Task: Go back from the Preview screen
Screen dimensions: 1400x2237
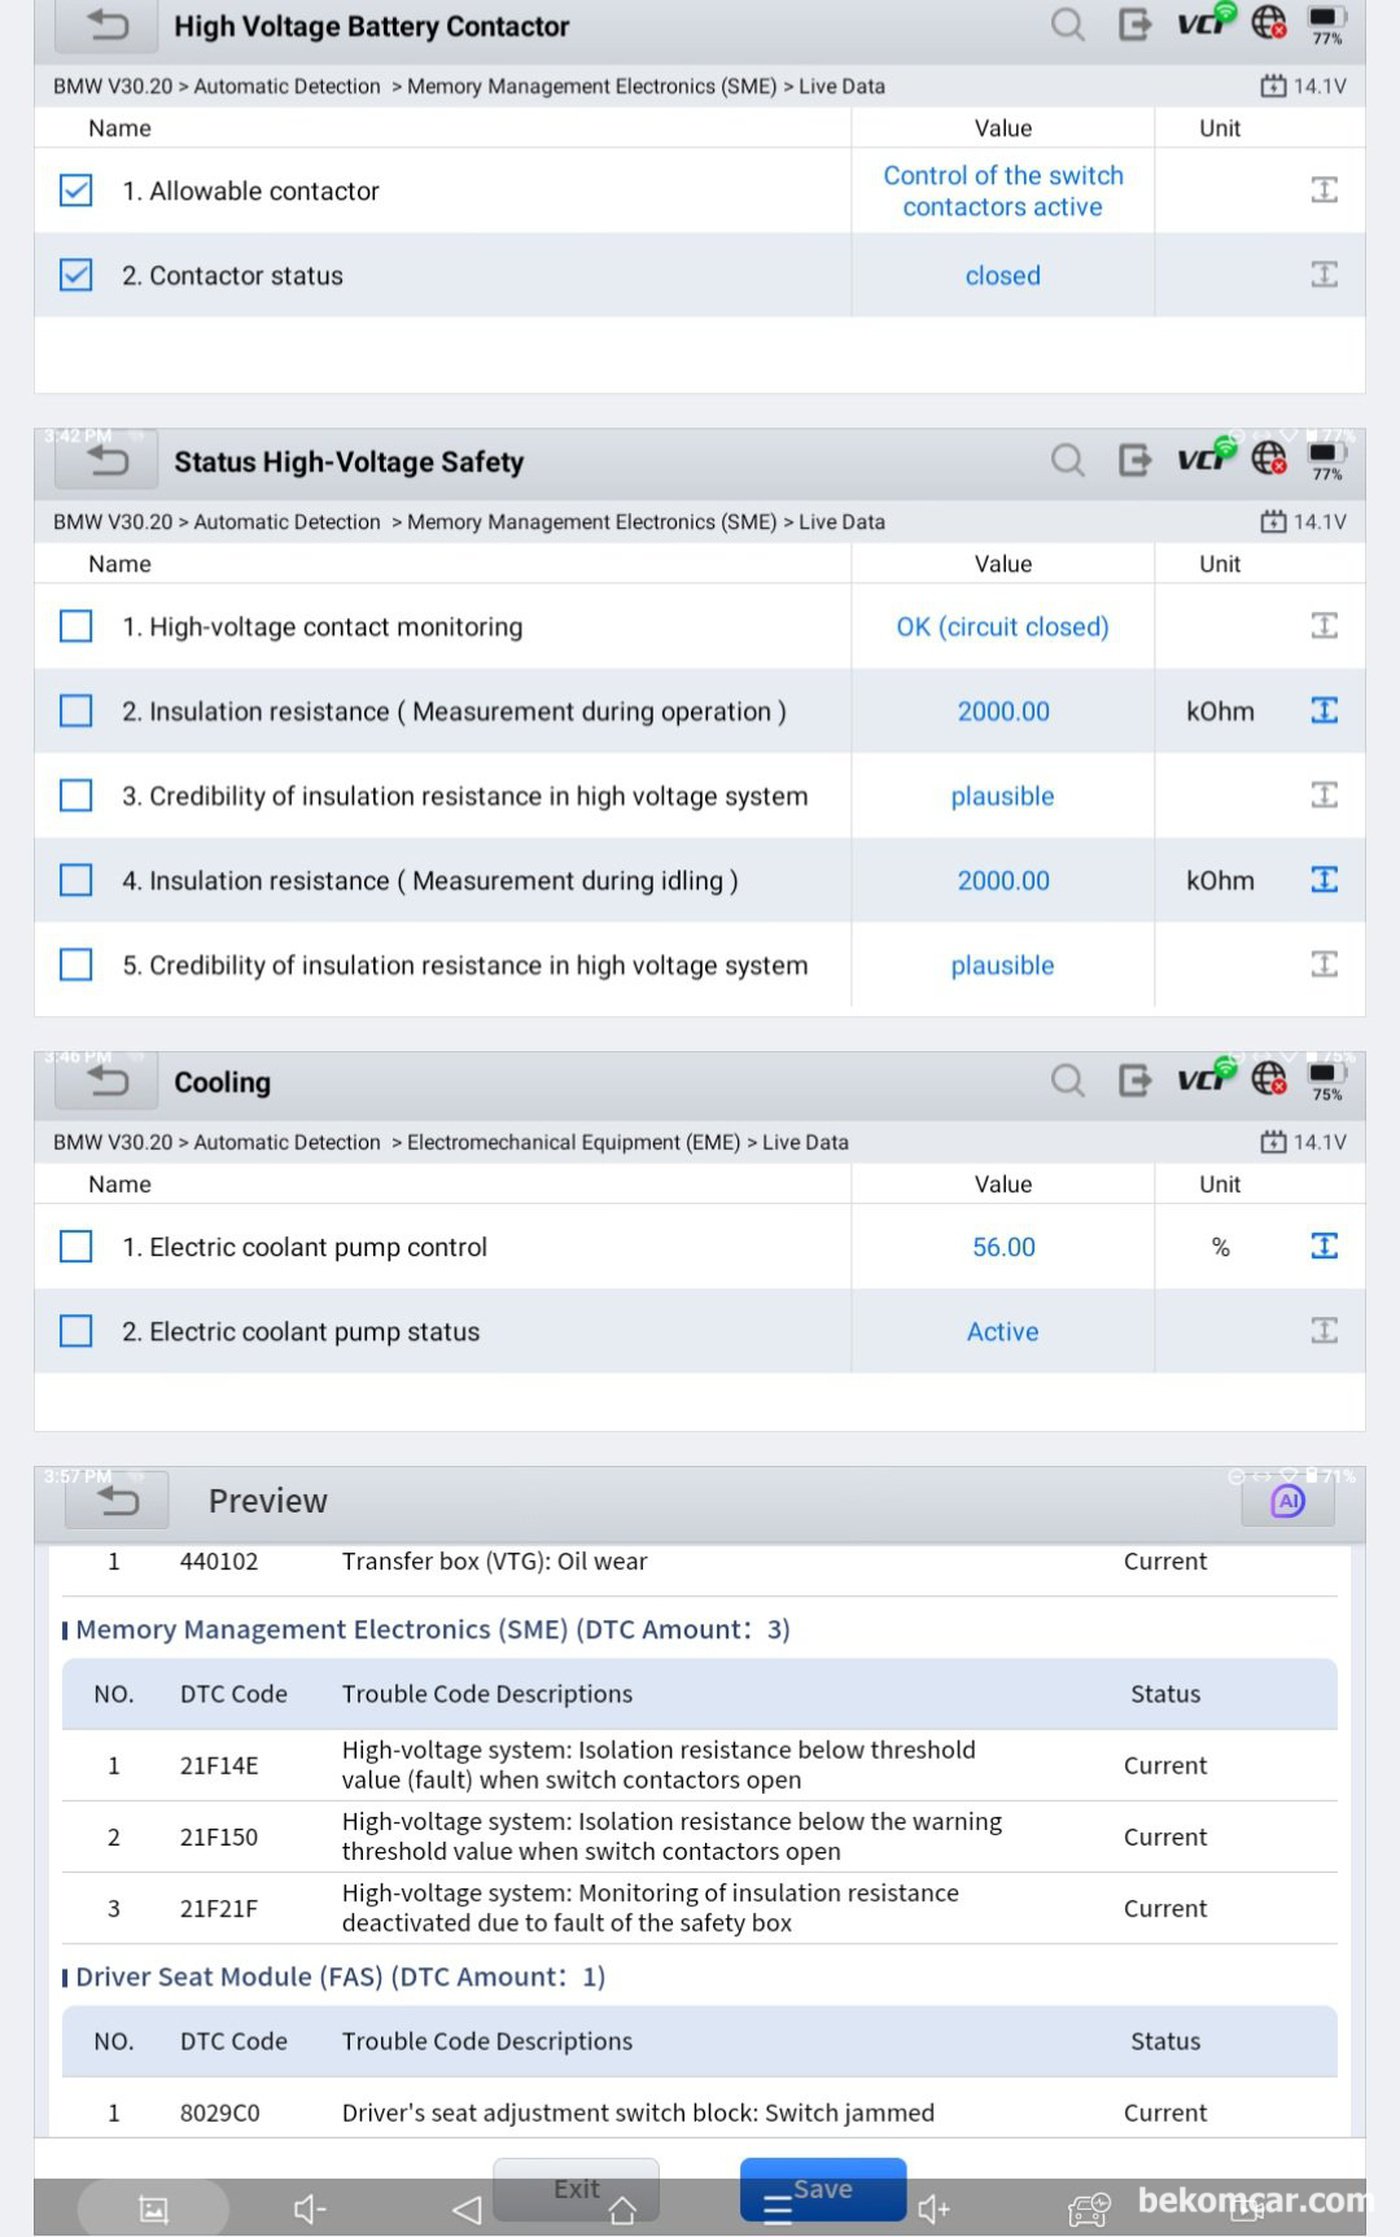Action: tap(118, 1500)
